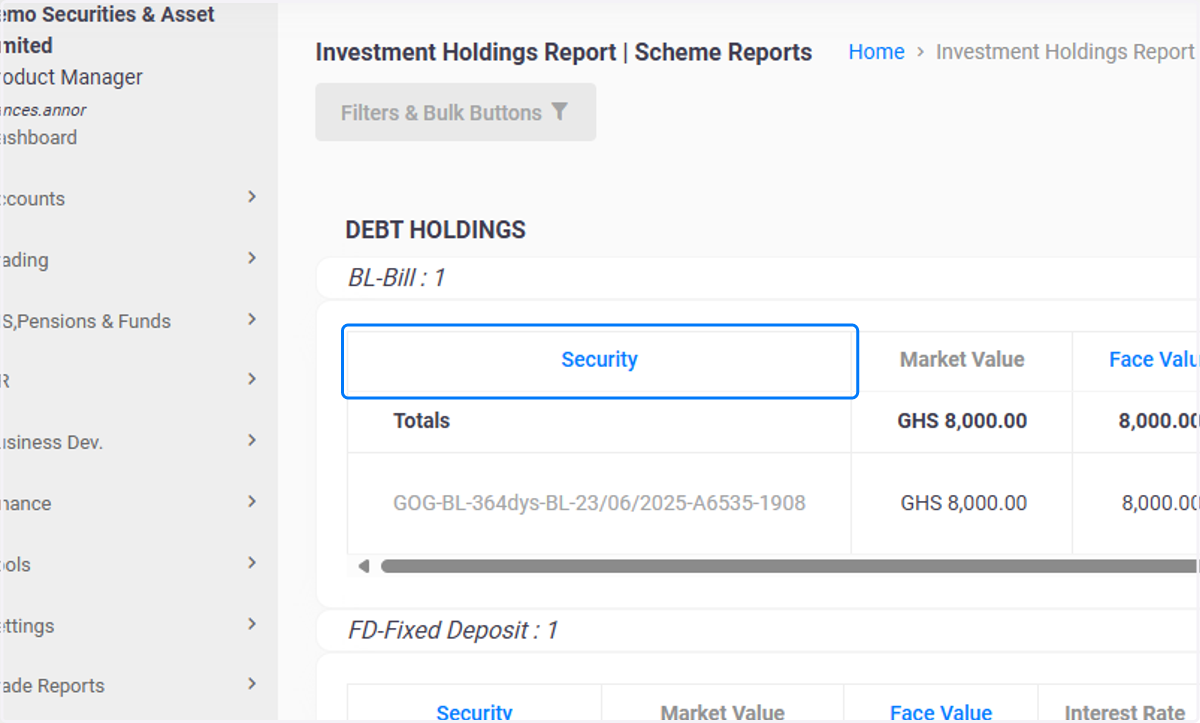The image size is (1200, 723).
Task: Open the Dashboard sidebar item
Action: [x=38, y=138]
